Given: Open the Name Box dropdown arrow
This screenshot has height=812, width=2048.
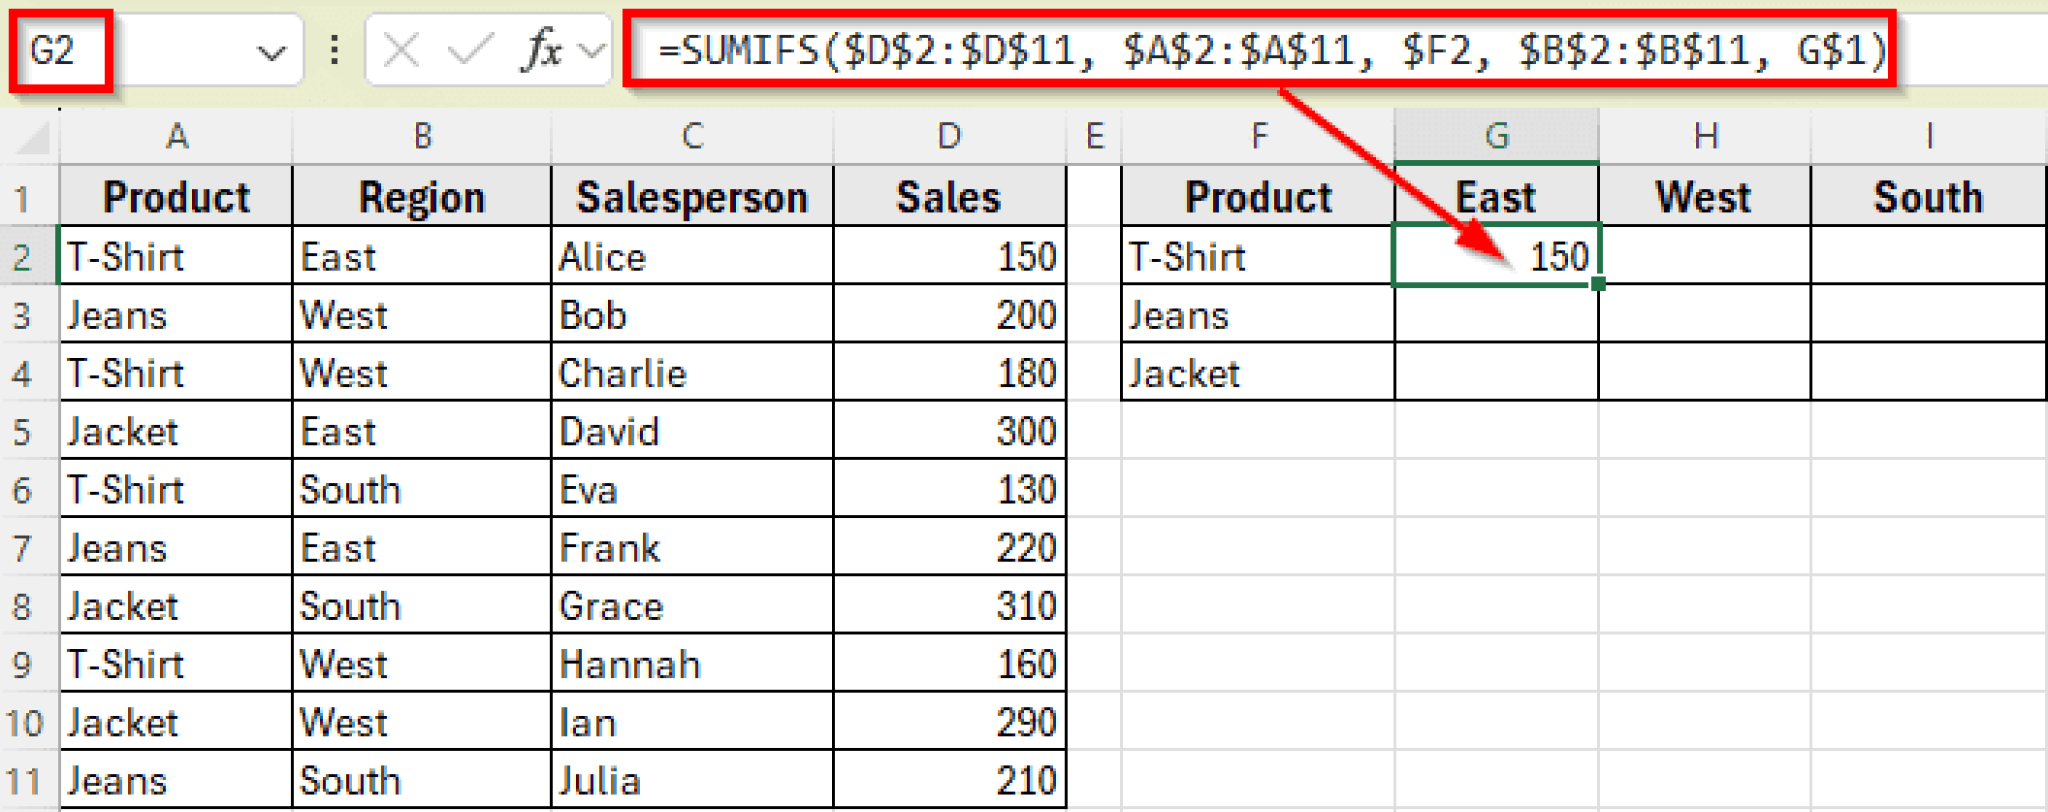Looking at the screenshot, I should 271,52.
